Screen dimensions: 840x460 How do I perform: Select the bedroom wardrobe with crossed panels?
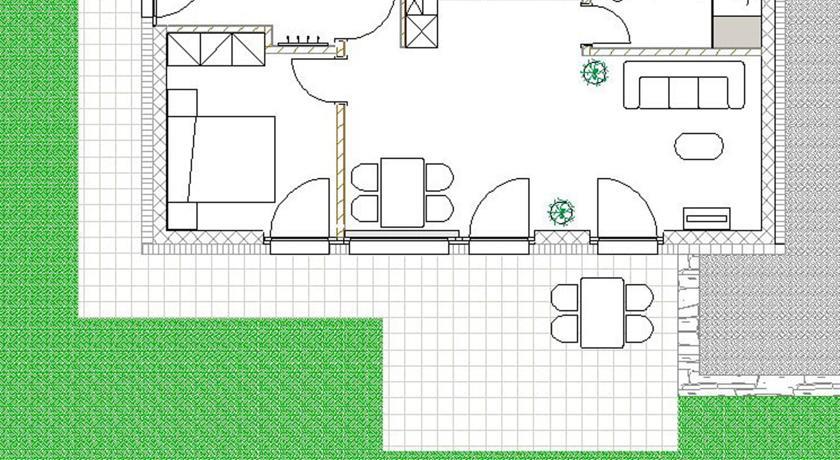214,48
